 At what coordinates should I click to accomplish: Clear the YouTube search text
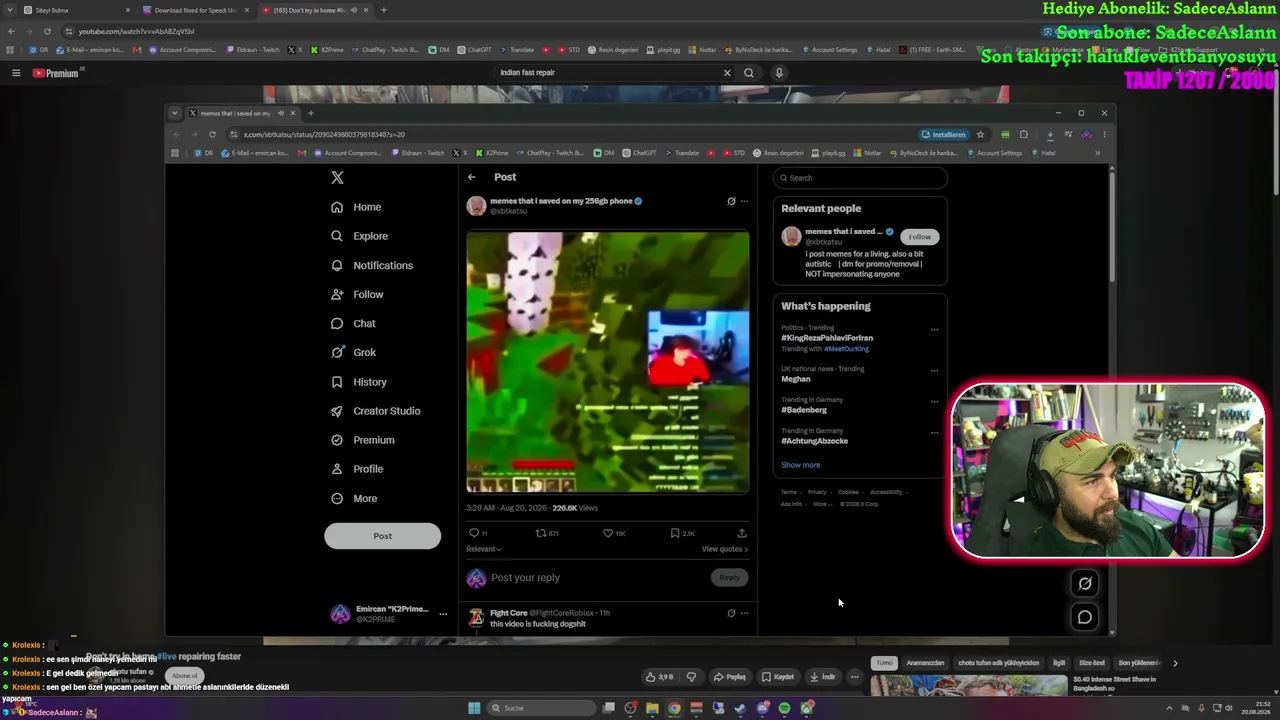727,72
